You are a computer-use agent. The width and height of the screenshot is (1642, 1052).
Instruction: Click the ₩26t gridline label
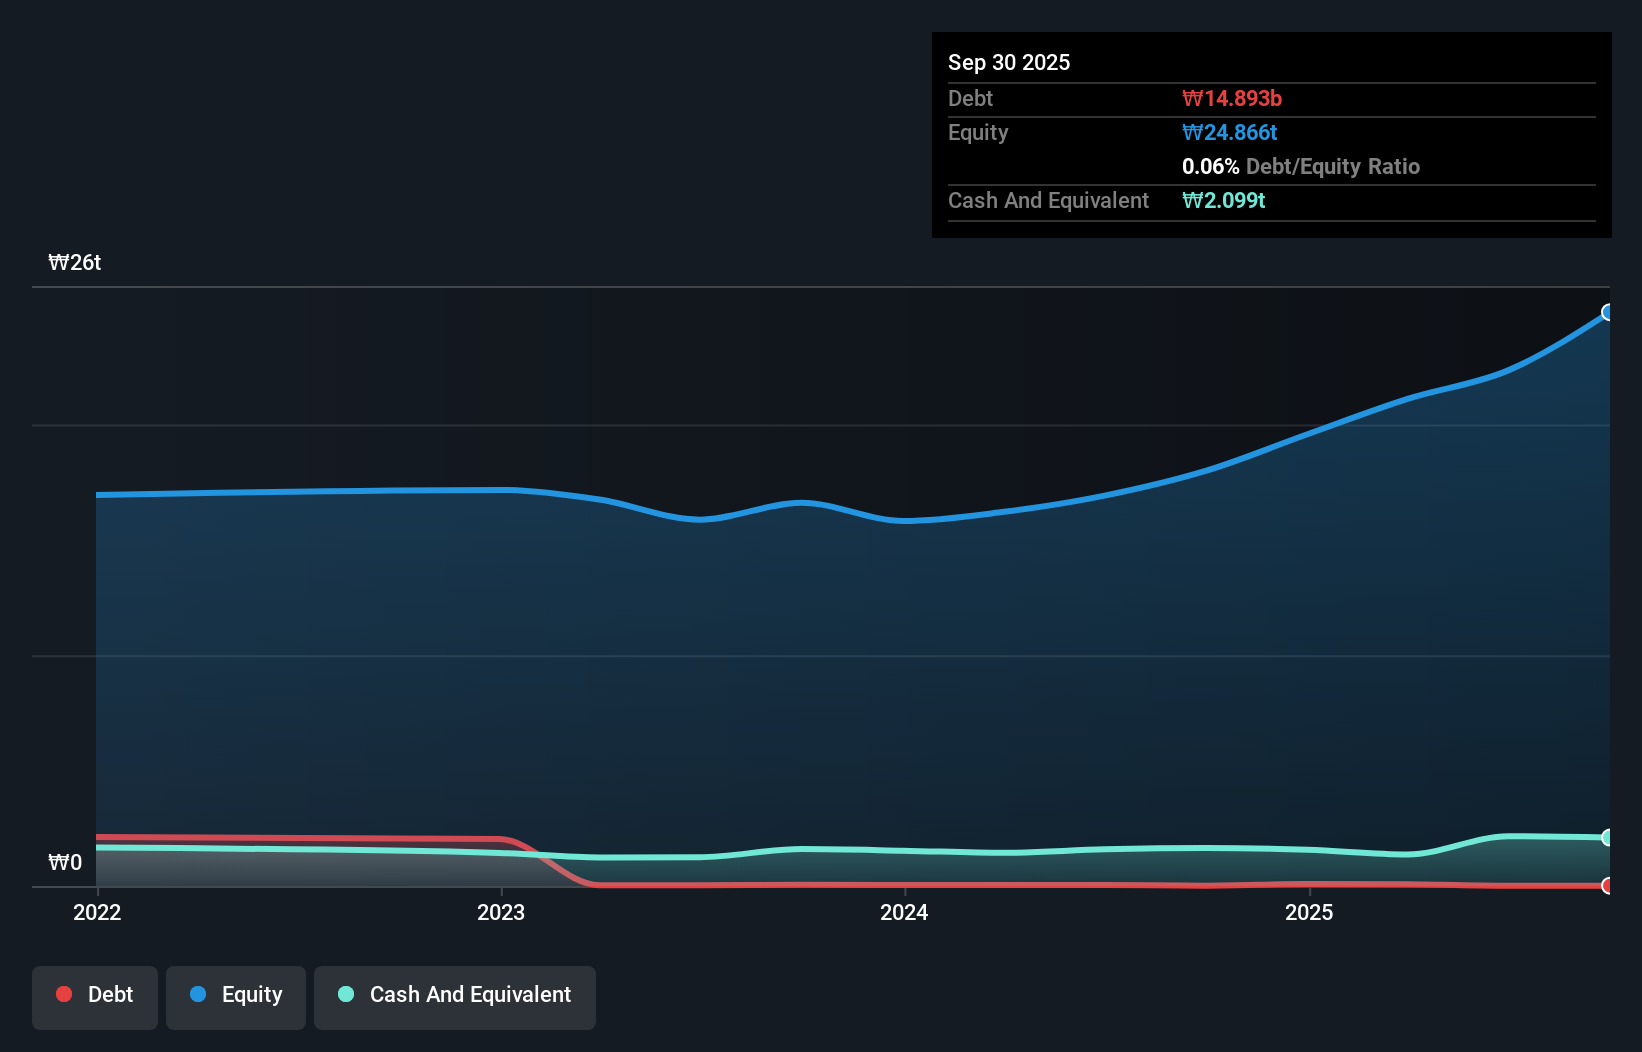click(75, 262)
